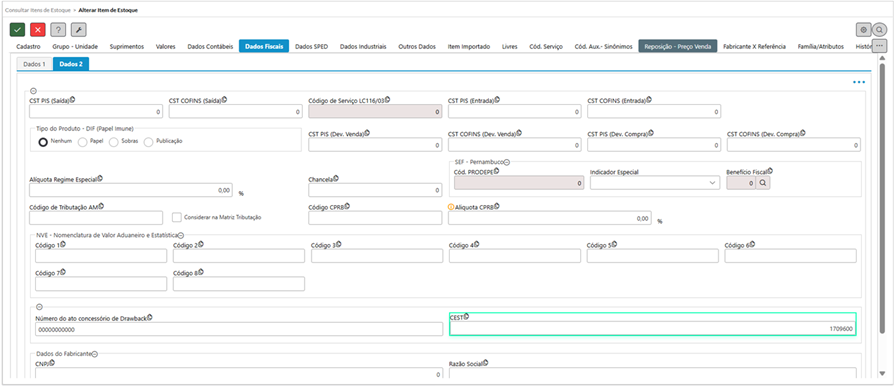The width and height of the screenshot is (895, 386).
Task: Show more tabs via the ellipsis button
Action: click(x=879, y=46)
